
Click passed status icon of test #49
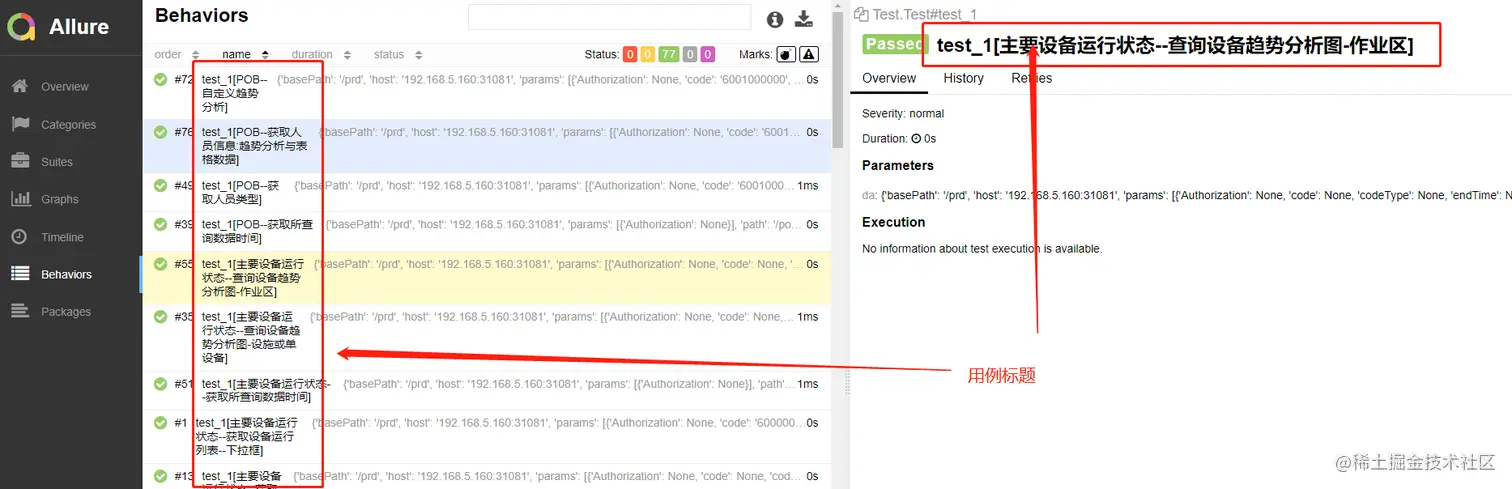click(x=160, y=185)
